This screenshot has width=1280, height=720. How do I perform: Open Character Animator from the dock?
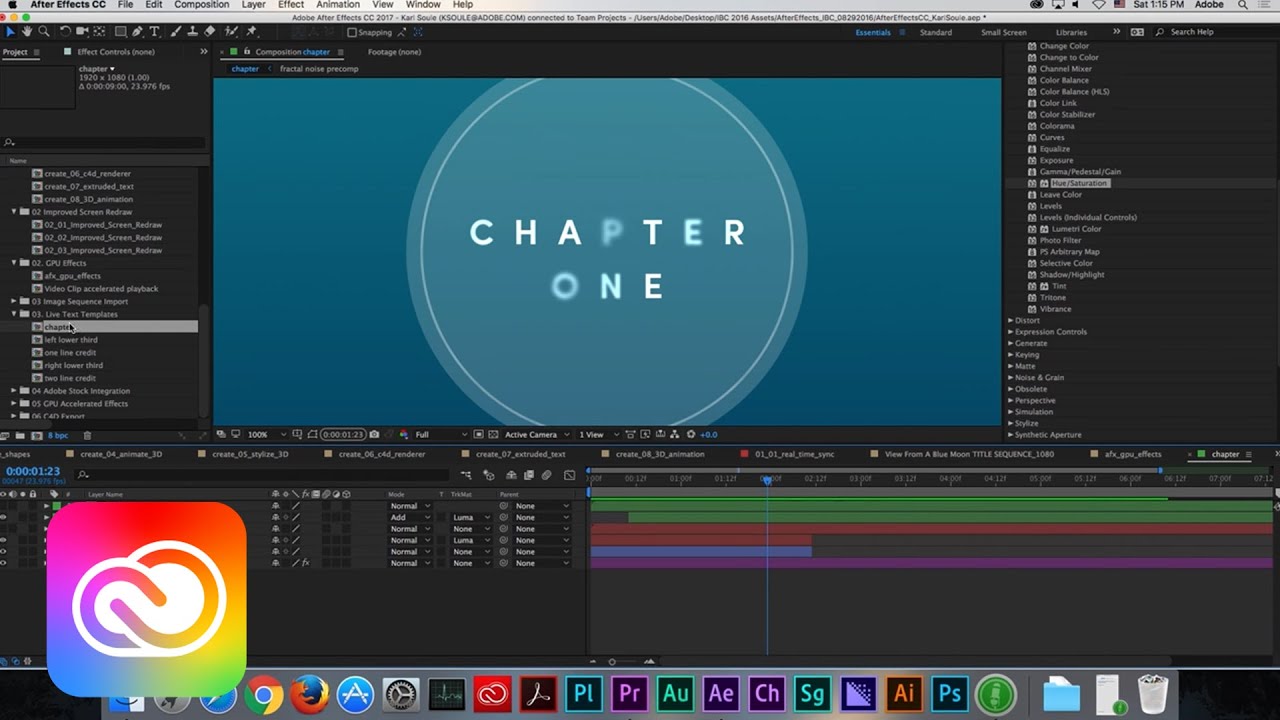pyautogui.click(x=767, y=693)
